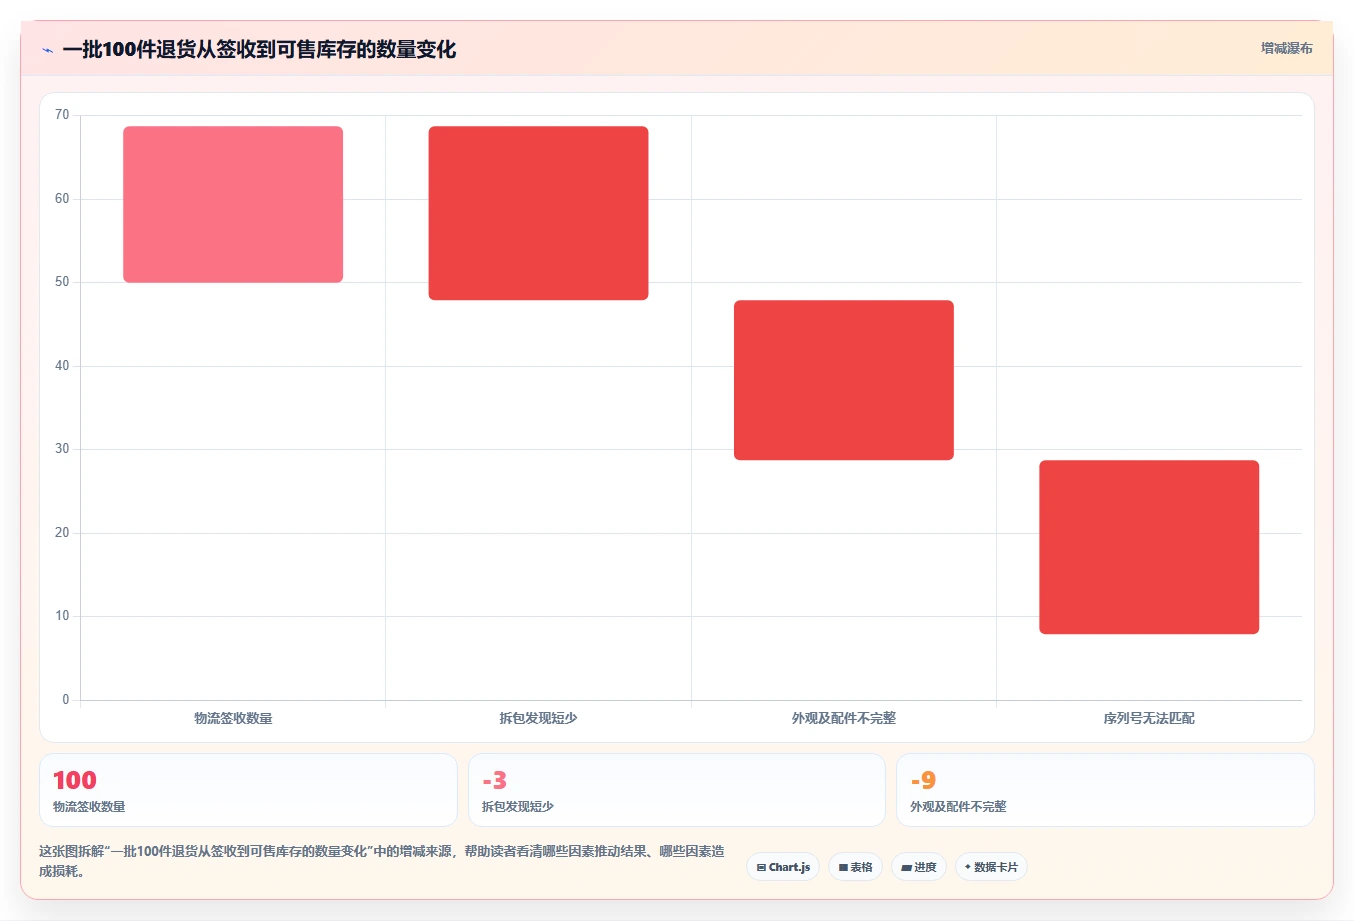Click the red 拆包发现短少 bar
The width and height of the screenshot is (1354, 921).
click(538, 213)
